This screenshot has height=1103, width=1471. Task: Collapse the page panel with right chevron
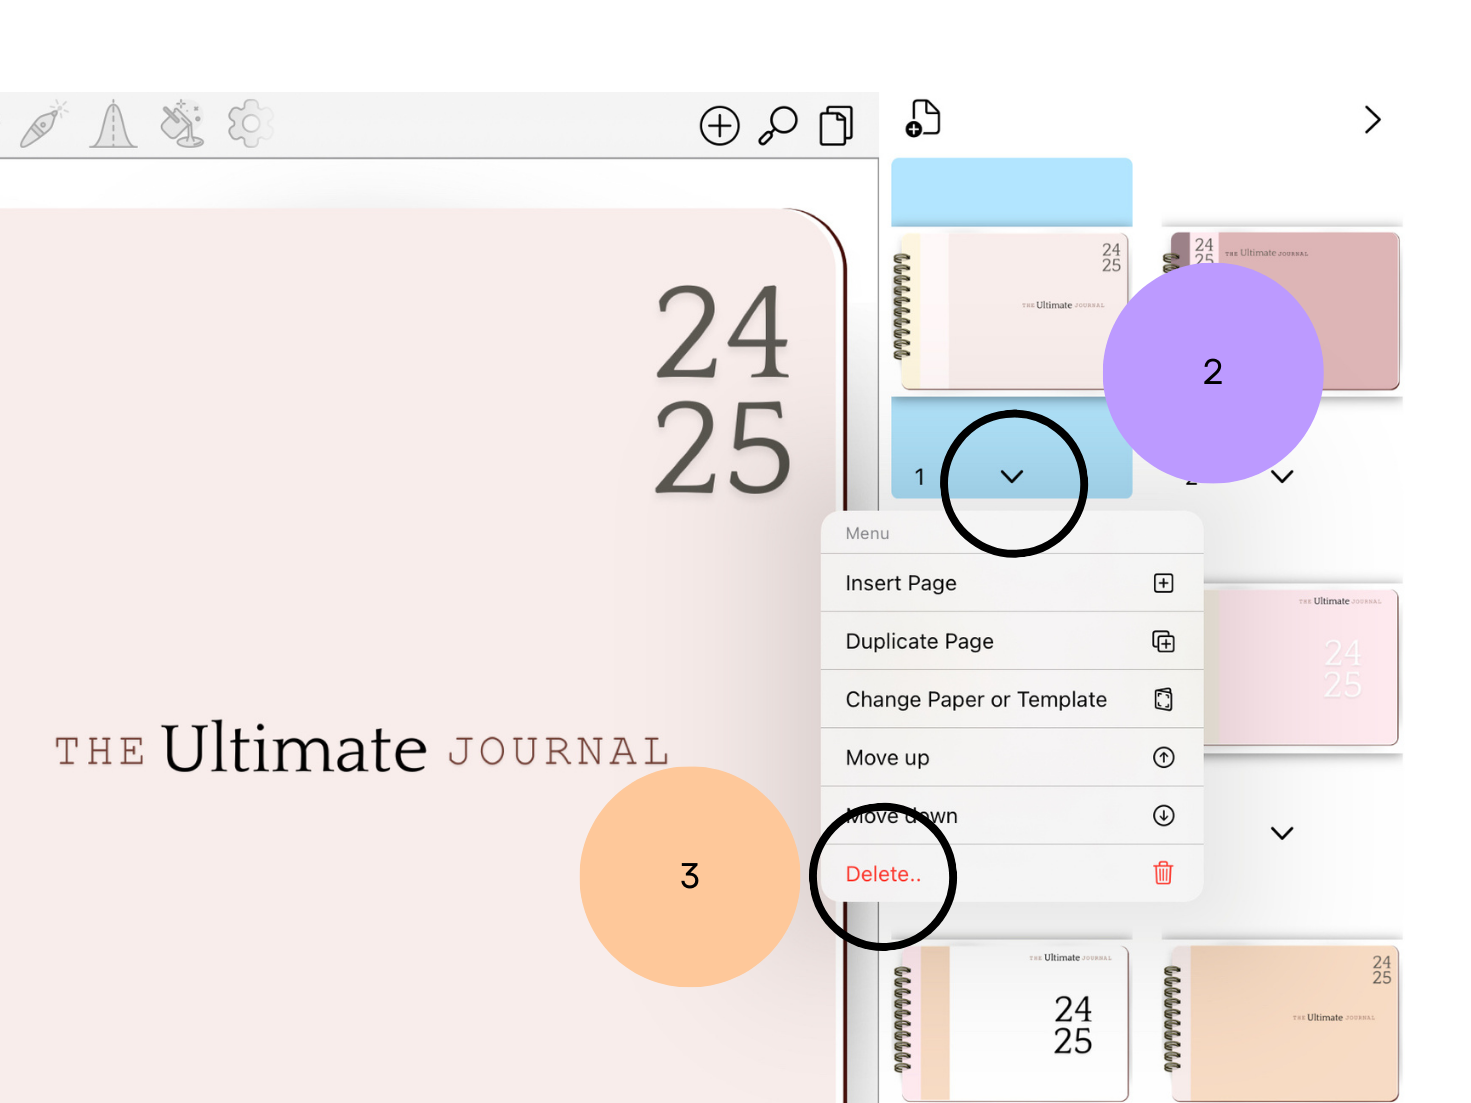(x=1372, y=120)
